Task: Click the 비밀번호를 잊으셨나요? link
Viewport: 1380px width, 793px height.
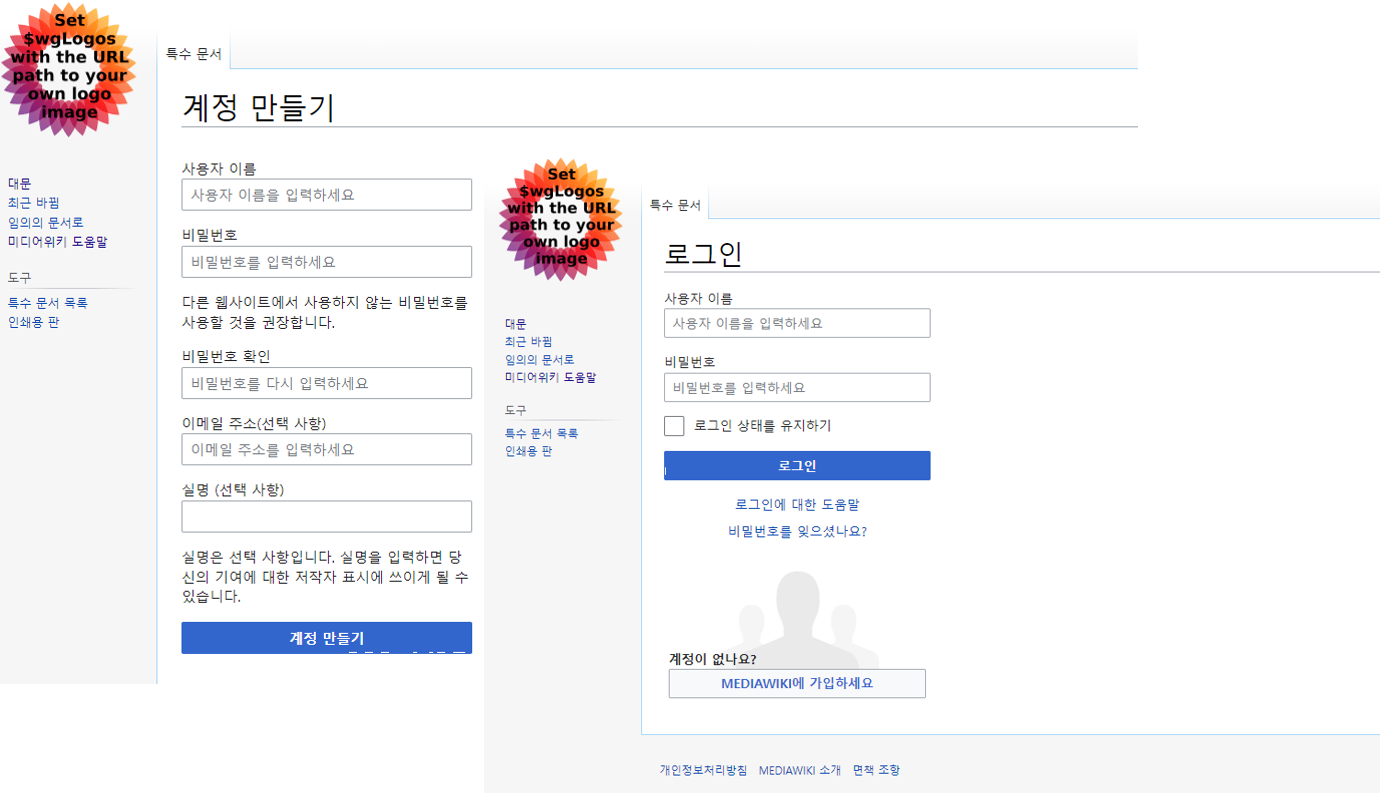Action: tap(797, 532)
